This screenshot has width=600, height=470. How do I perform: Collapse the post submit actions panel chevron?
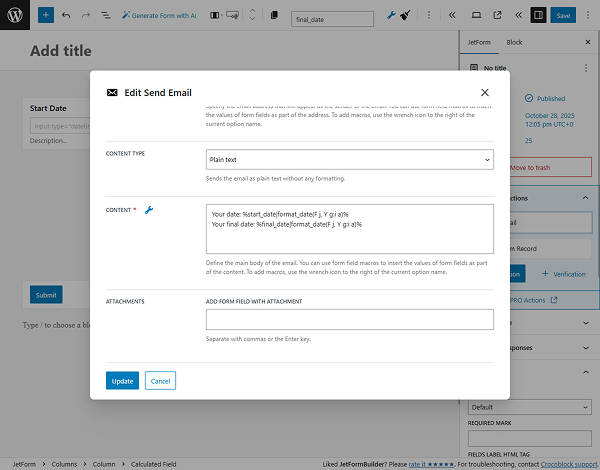click(x=585, y=198)
